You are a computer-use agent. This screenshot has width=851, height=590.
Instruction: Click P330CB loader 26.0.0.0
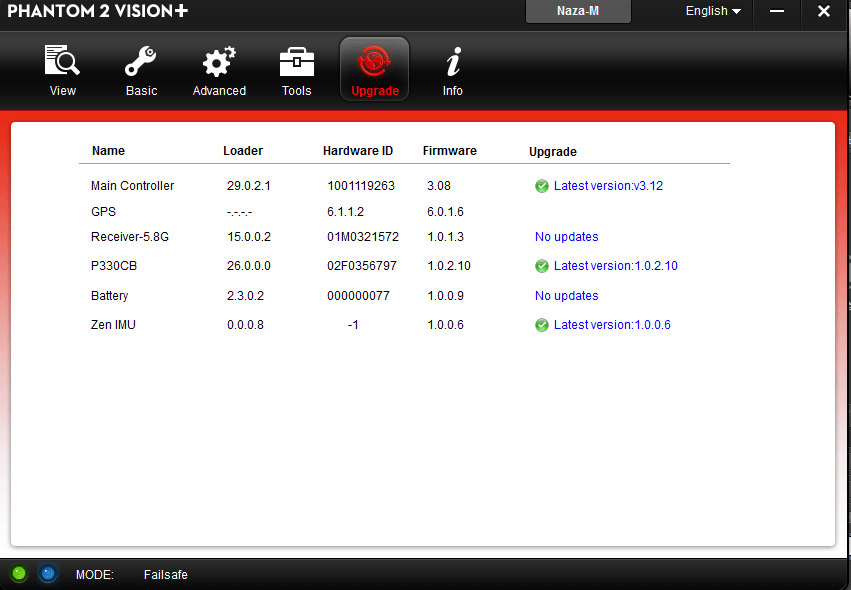(x=249, y=266)
